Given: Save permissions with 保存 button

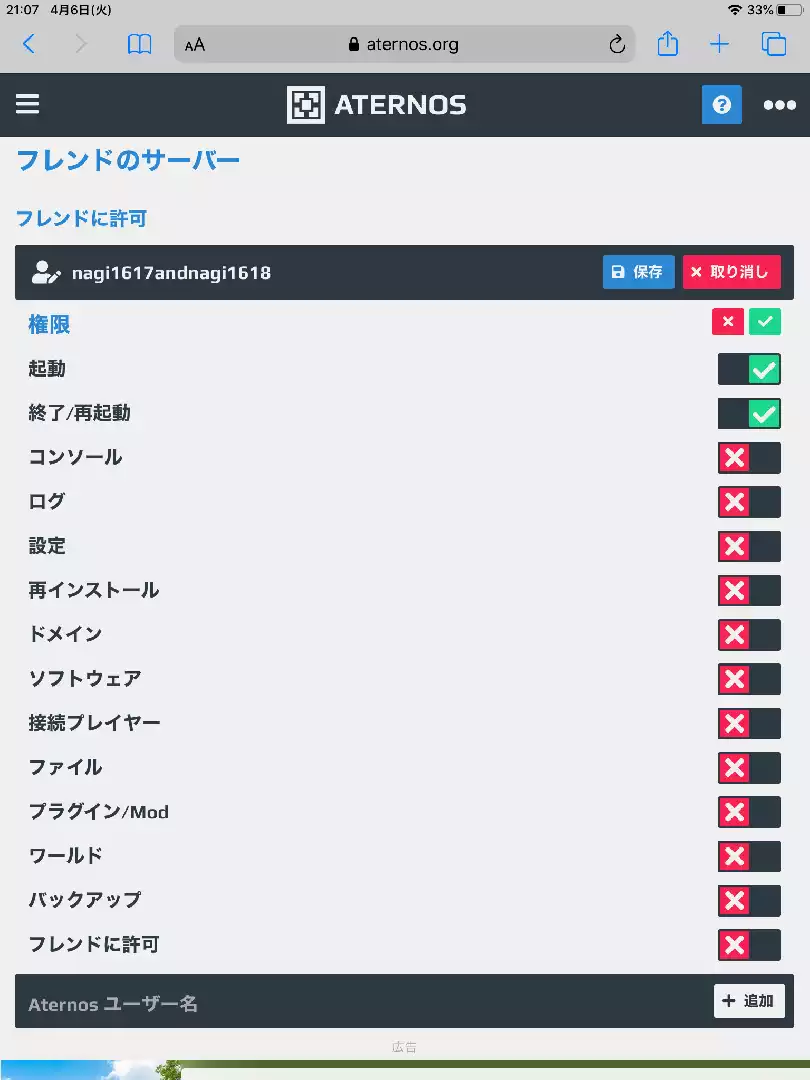Looking at the screenshot, I should coord(638,272).
